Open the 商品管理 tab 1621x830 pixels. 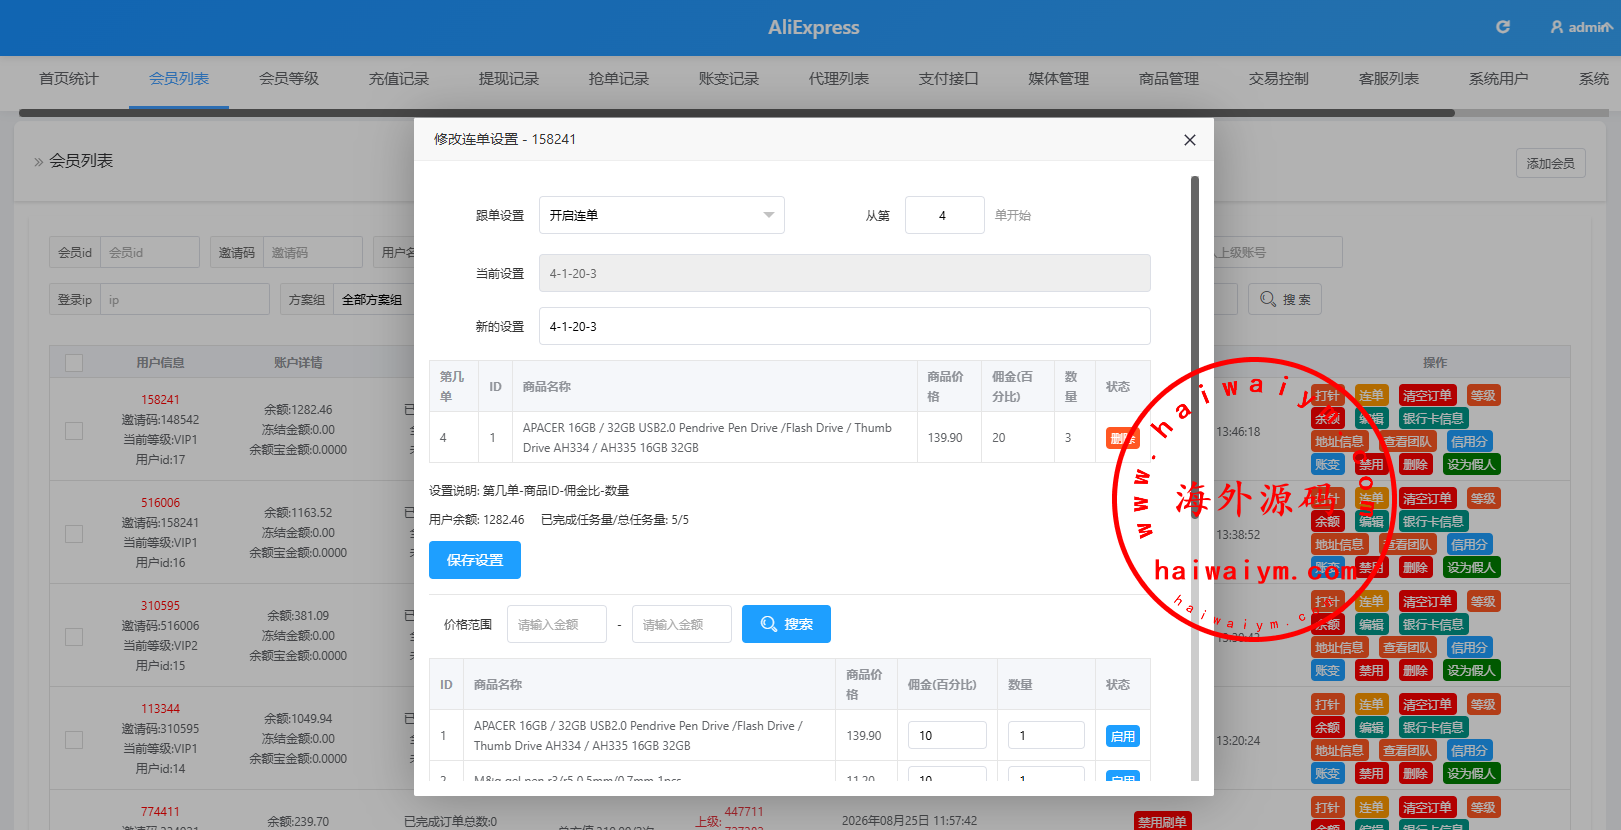(1169, 79)
